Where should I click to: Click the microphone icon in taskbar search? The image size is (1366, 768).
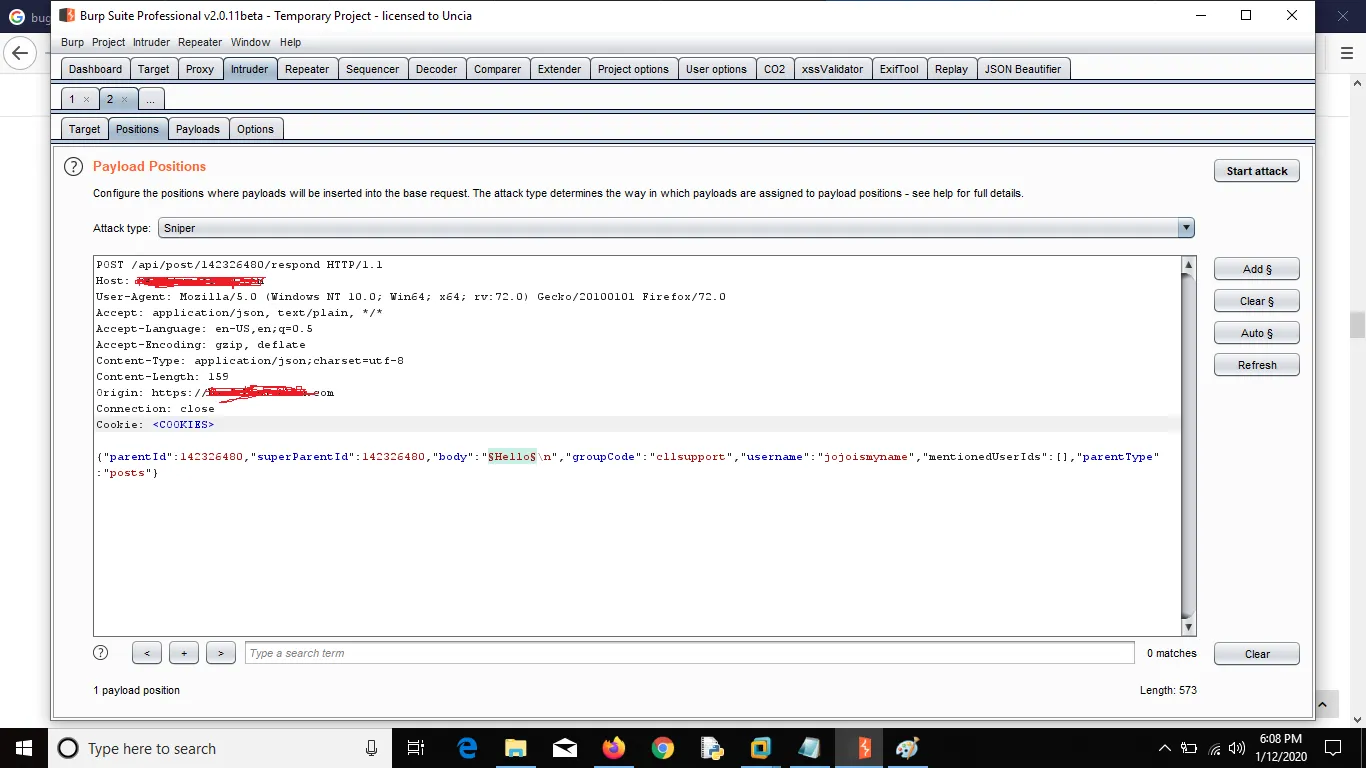[x=371, y=748]
